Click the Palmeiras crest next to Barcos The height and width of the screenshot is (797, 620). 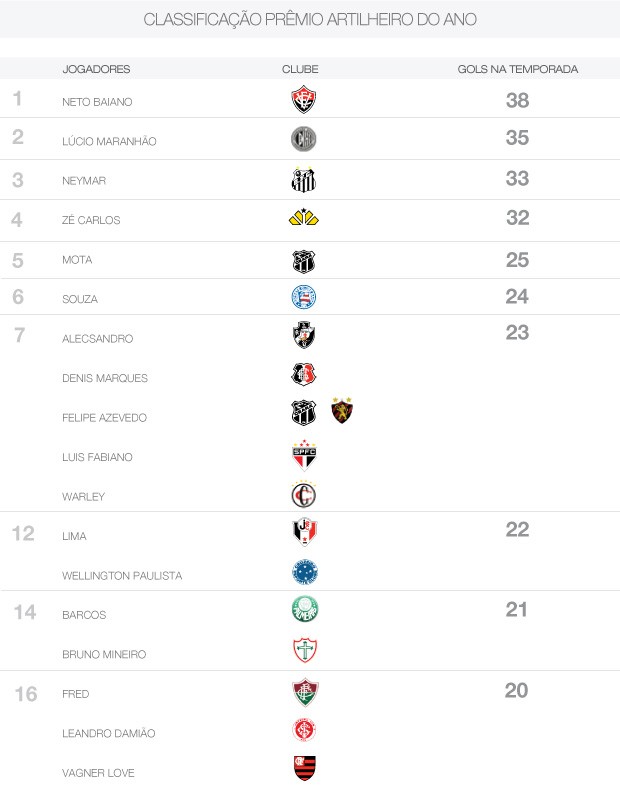point(304,610)
